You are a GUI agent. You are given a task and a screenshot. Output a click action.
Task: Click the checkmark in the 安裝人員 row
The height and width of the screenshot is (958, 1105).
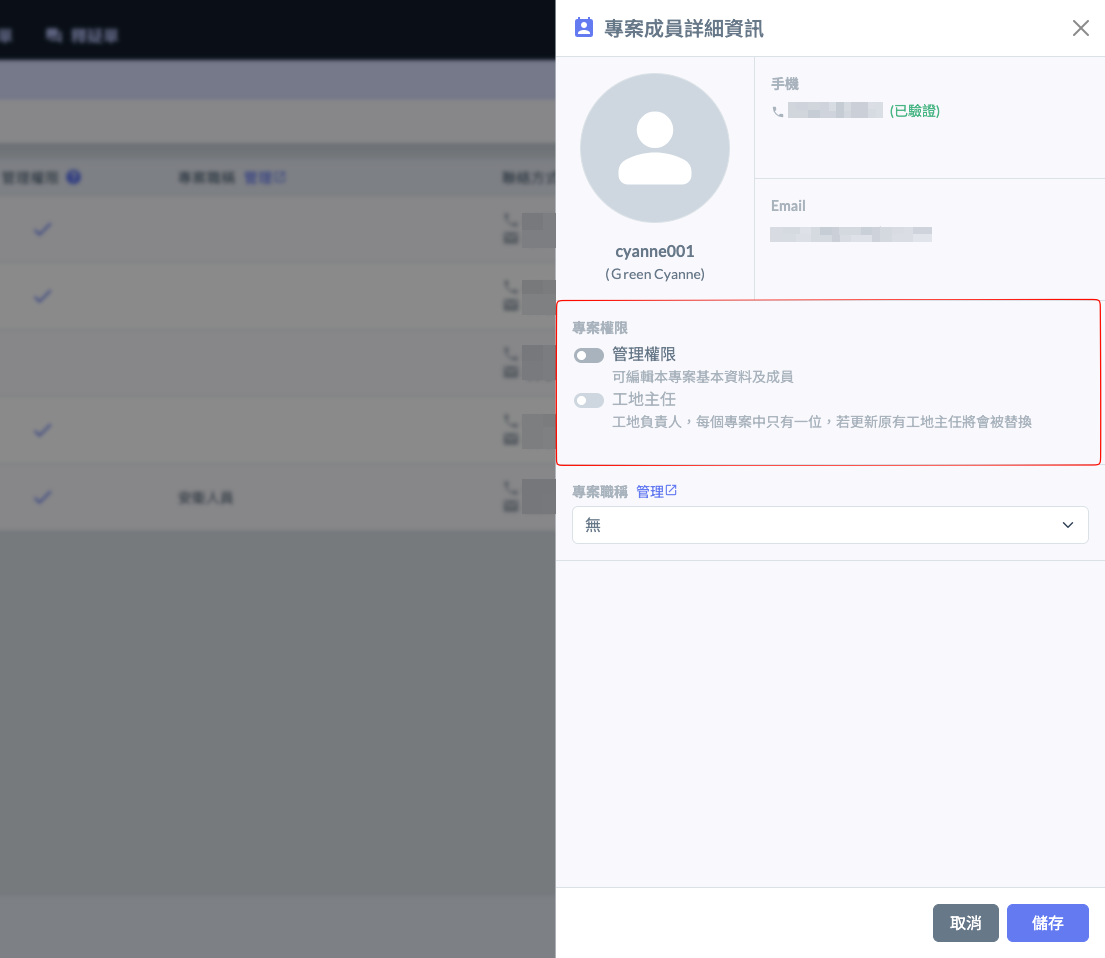(42, 497)
